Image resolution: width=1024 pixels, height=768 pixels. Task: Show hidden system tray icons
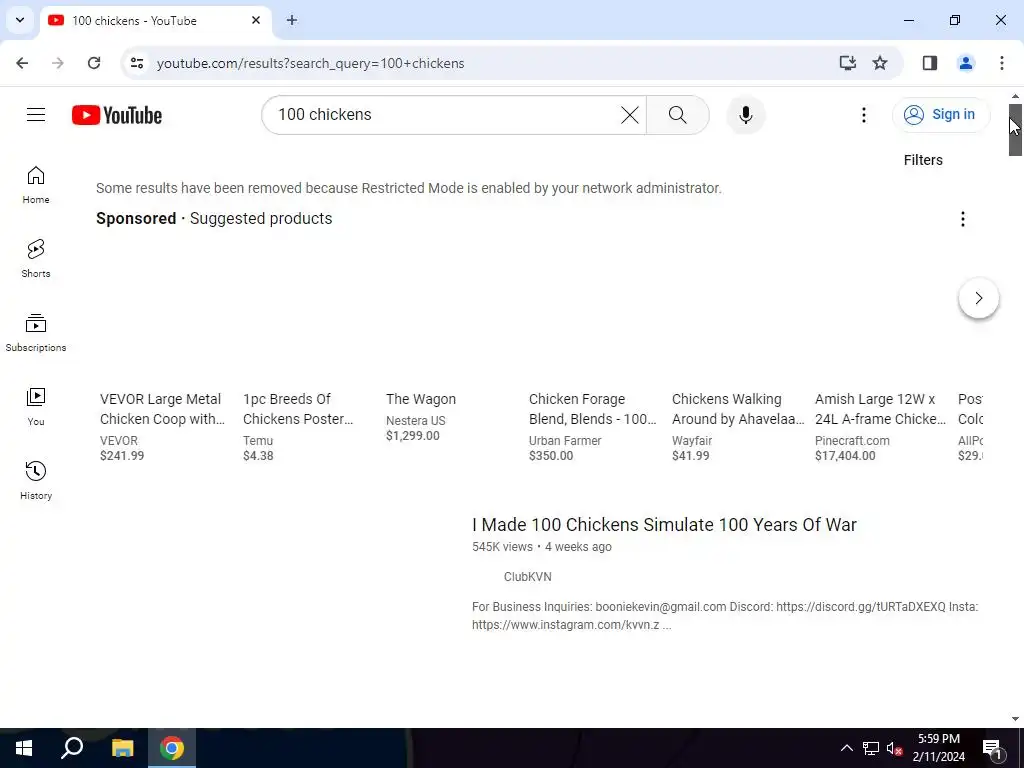pyautogui.click(x=846, y=748)
